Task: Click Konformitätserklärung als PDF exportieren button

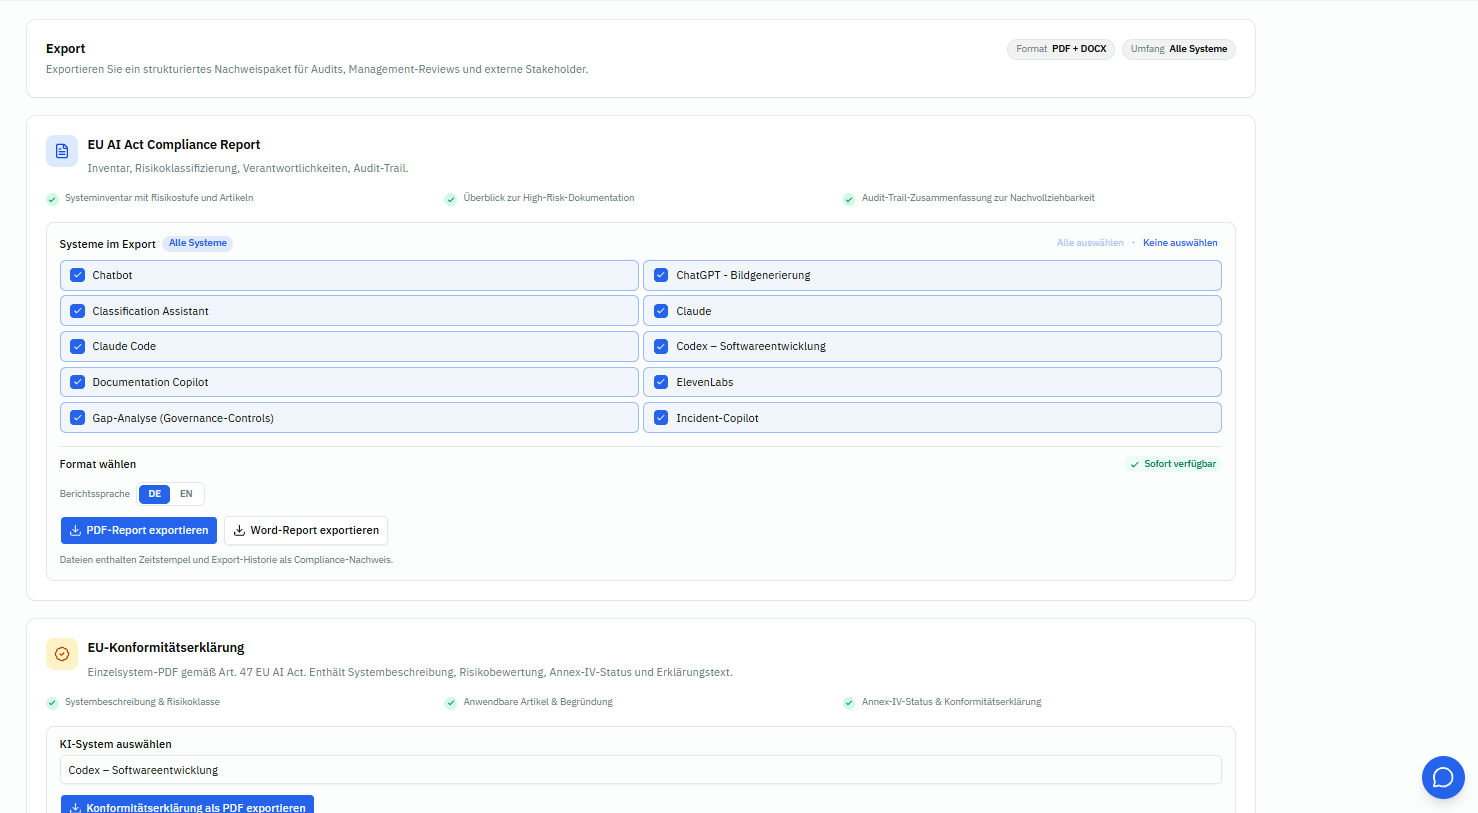Action: tap(187, 806)
